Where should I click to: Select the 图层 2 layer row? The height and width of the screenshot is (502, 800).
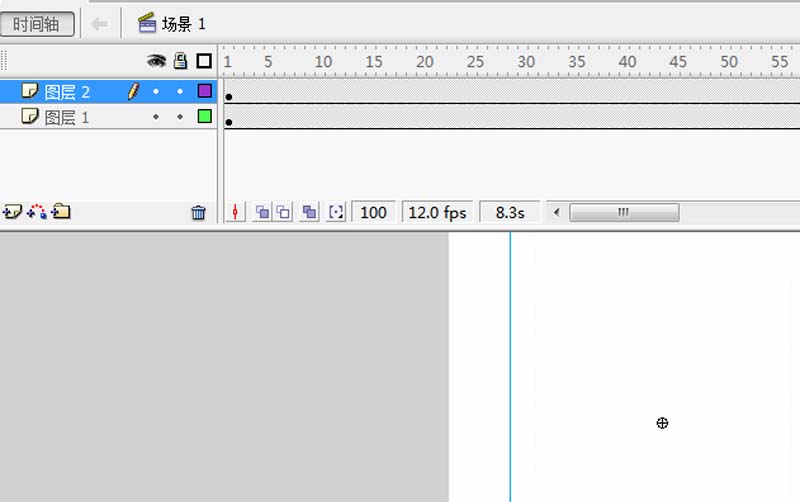(x=109, y=91)
